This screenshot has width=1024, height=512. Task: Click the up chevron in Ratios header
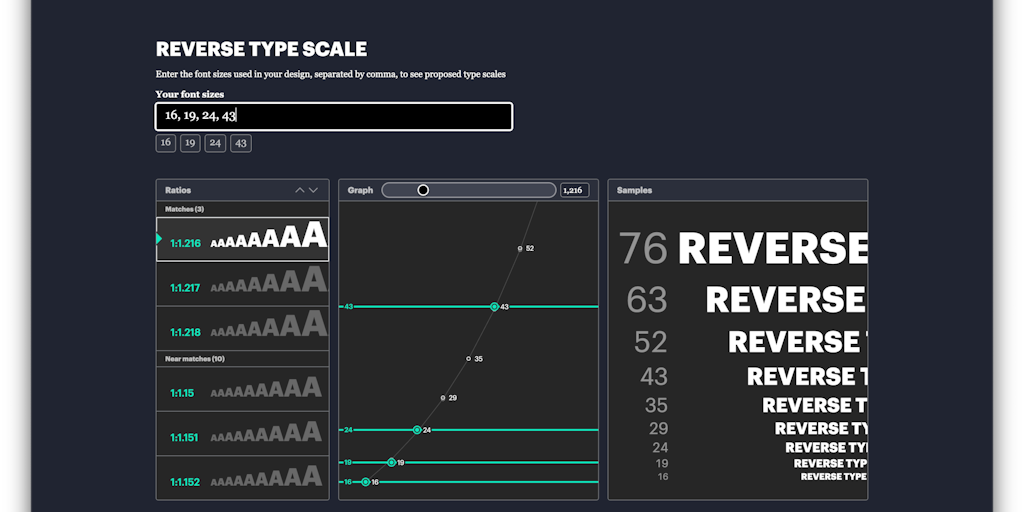299,190
